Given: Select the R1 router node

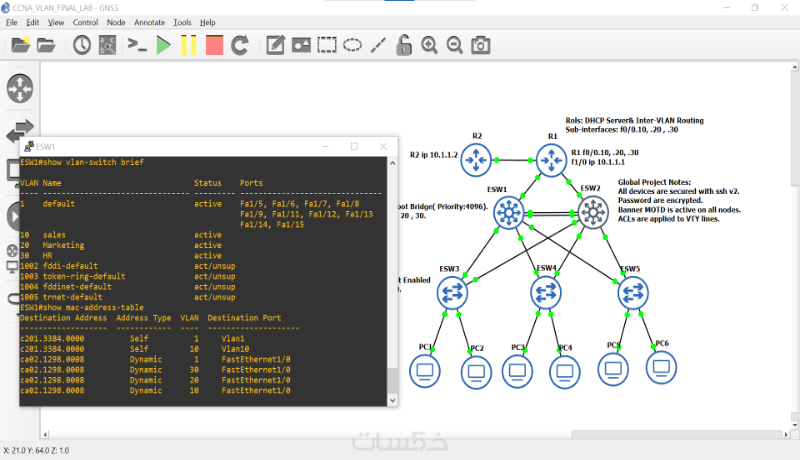Looking at the screenshot, I should tap(551, 160).
